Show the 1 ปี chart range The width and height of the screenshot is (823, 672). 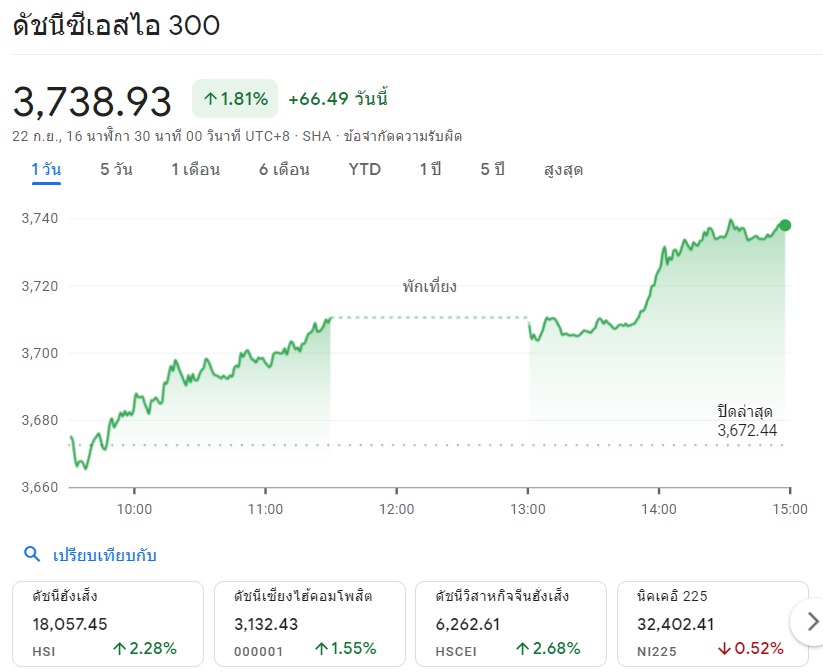(430, 169)
